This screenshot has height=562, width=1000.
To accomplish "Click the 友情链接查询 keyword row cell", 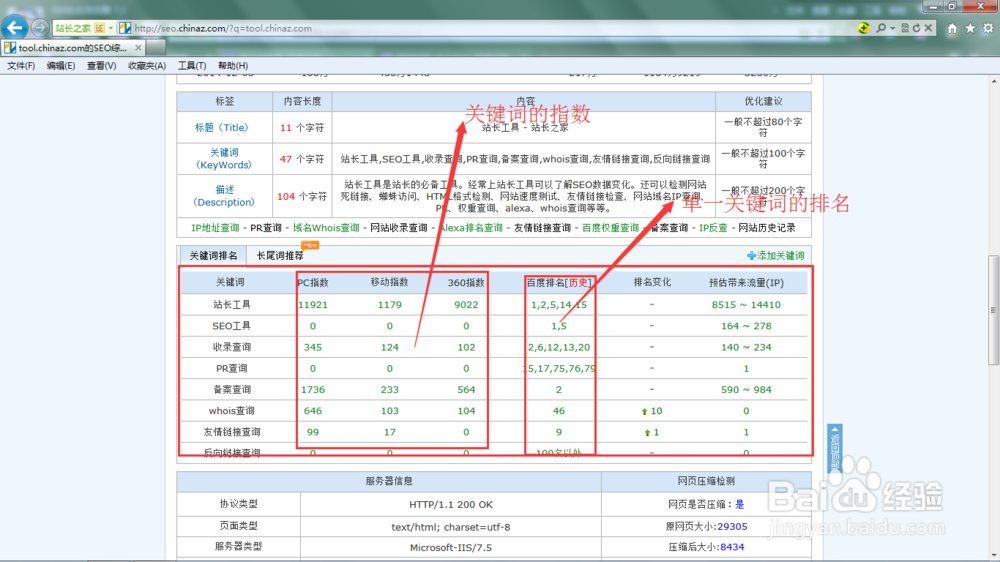I will coord(232,432).
